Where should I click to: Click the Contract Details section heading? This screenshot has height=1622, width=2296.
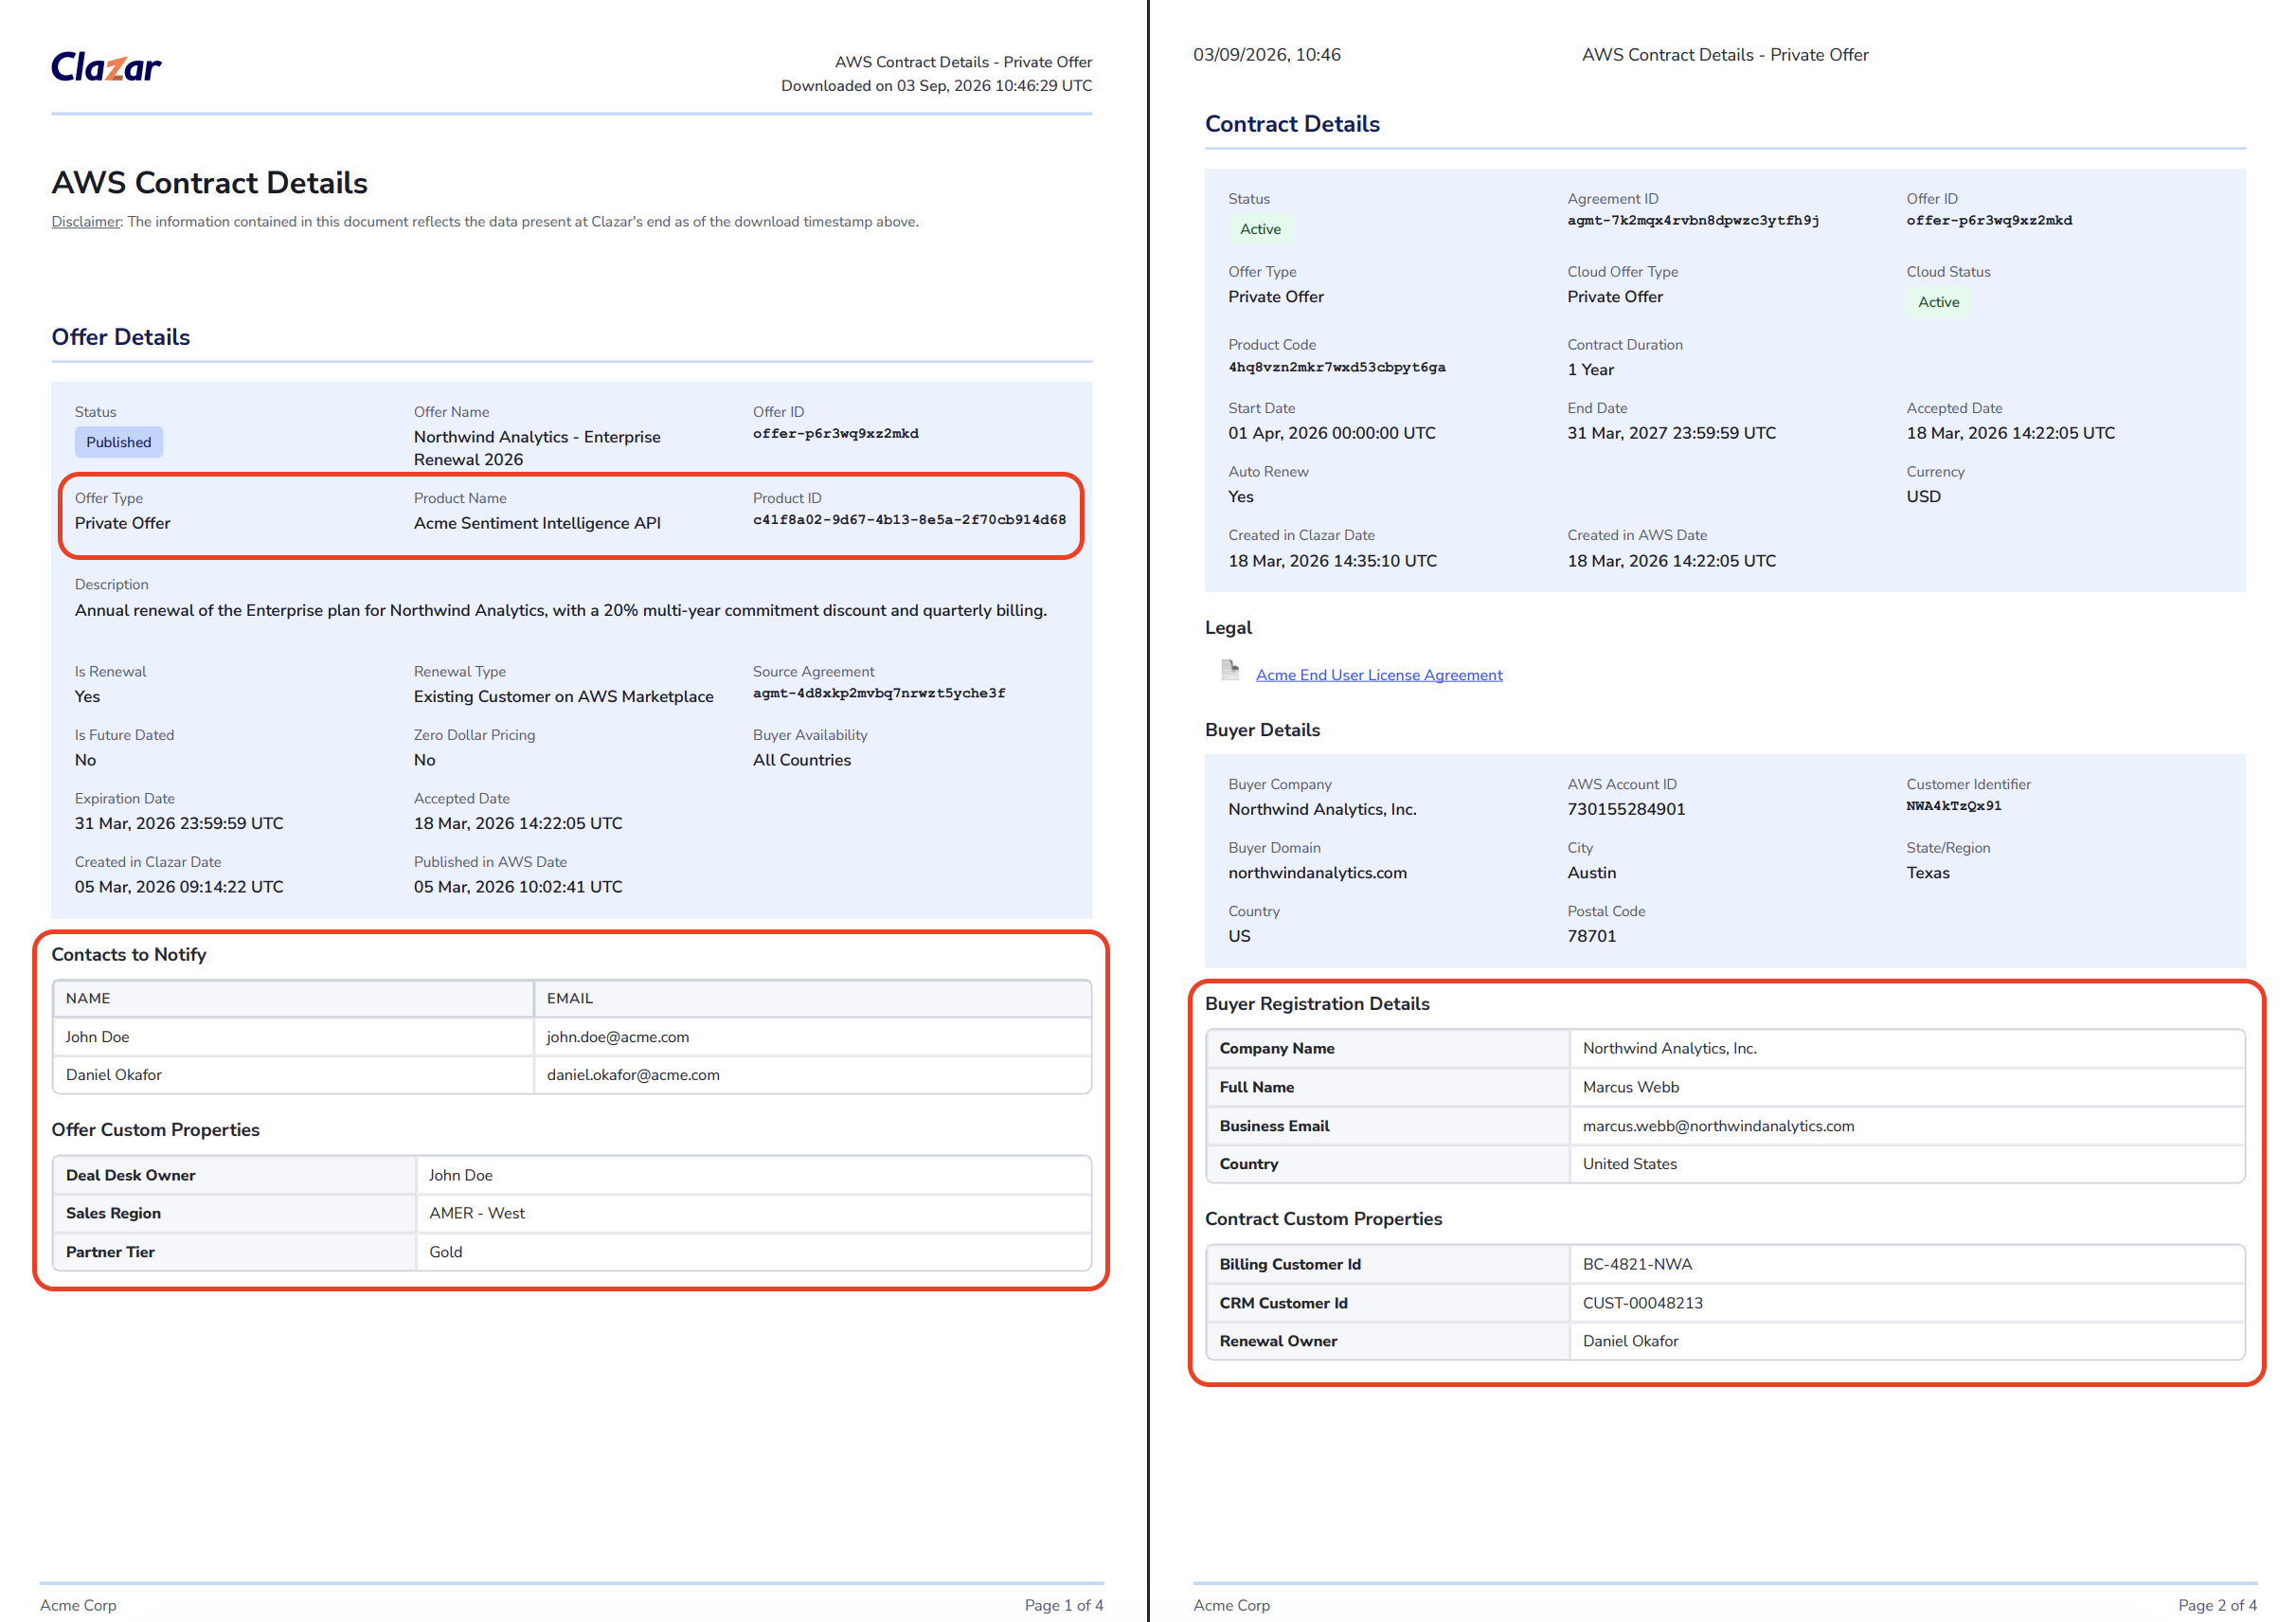click(x=1291, y=124)
